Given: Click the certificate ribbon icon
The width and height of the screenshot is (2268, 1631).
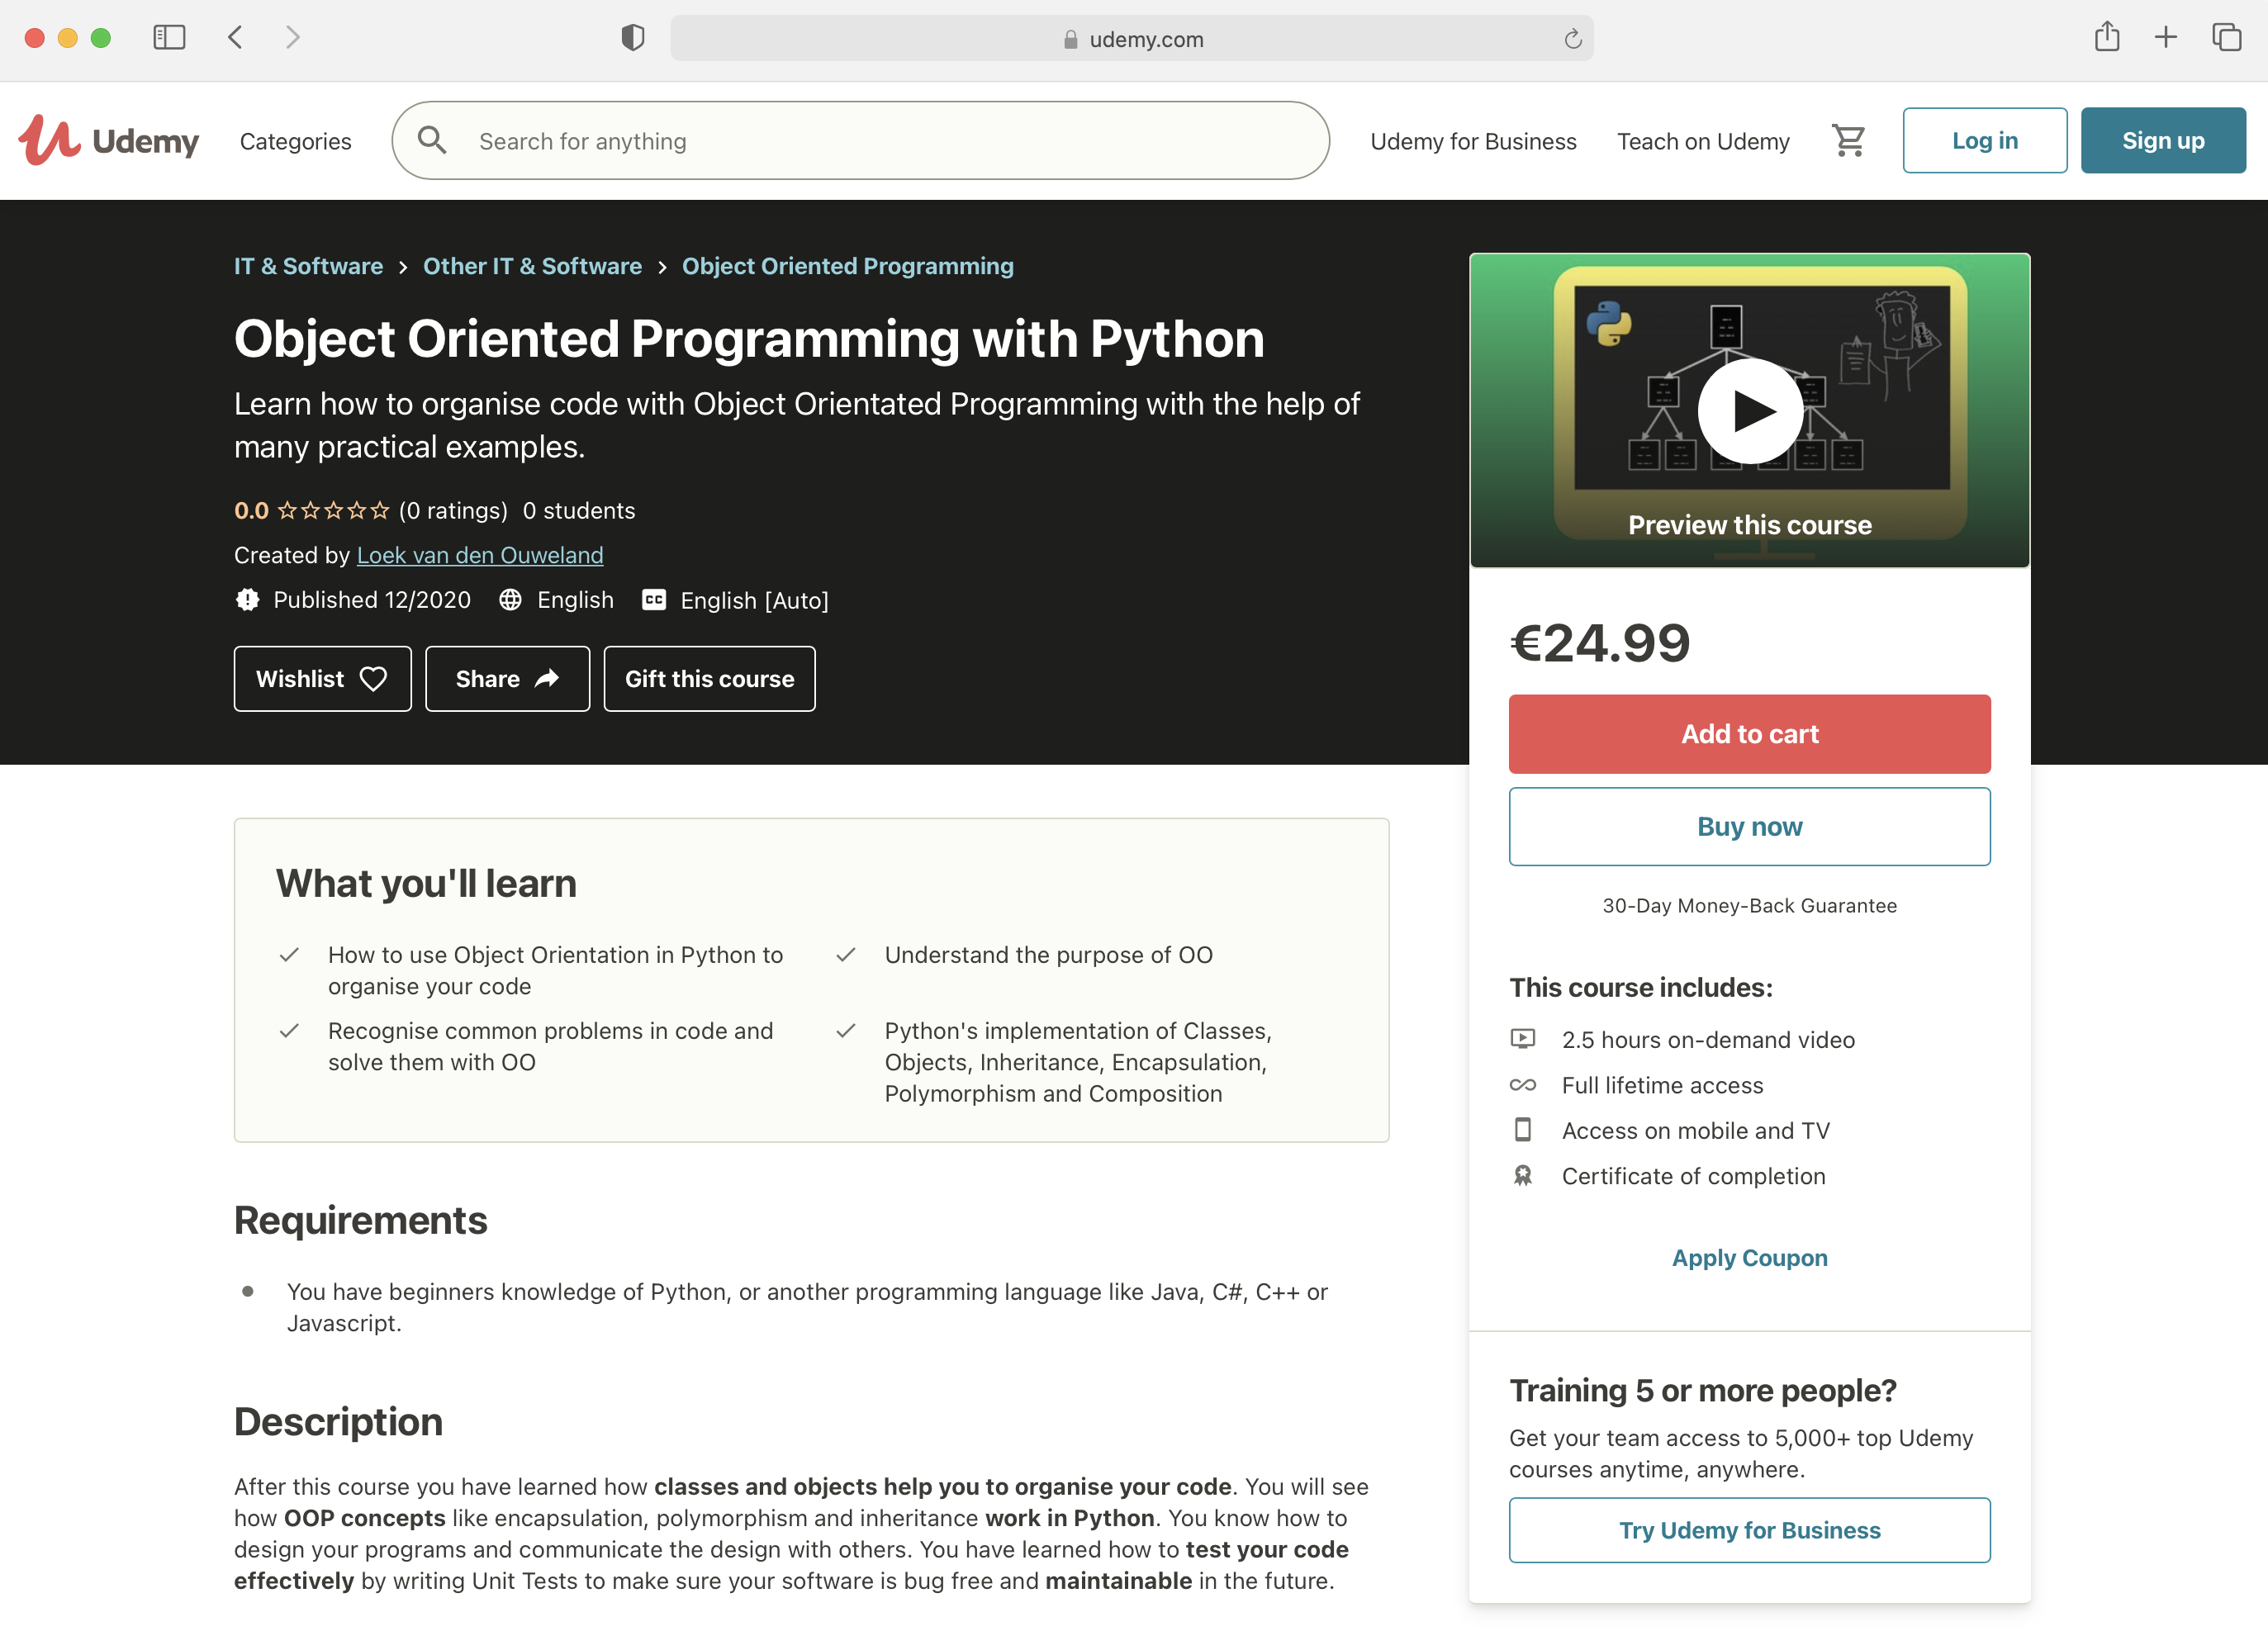Looking at the screenshot, I should coord(1522,1176).
